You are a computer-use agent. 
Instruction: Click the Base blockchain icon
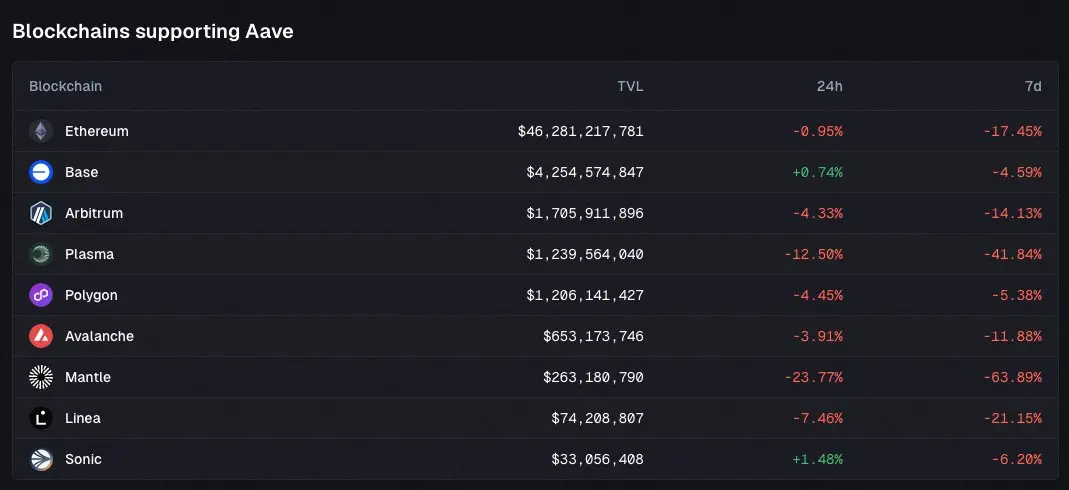[41, 172]
